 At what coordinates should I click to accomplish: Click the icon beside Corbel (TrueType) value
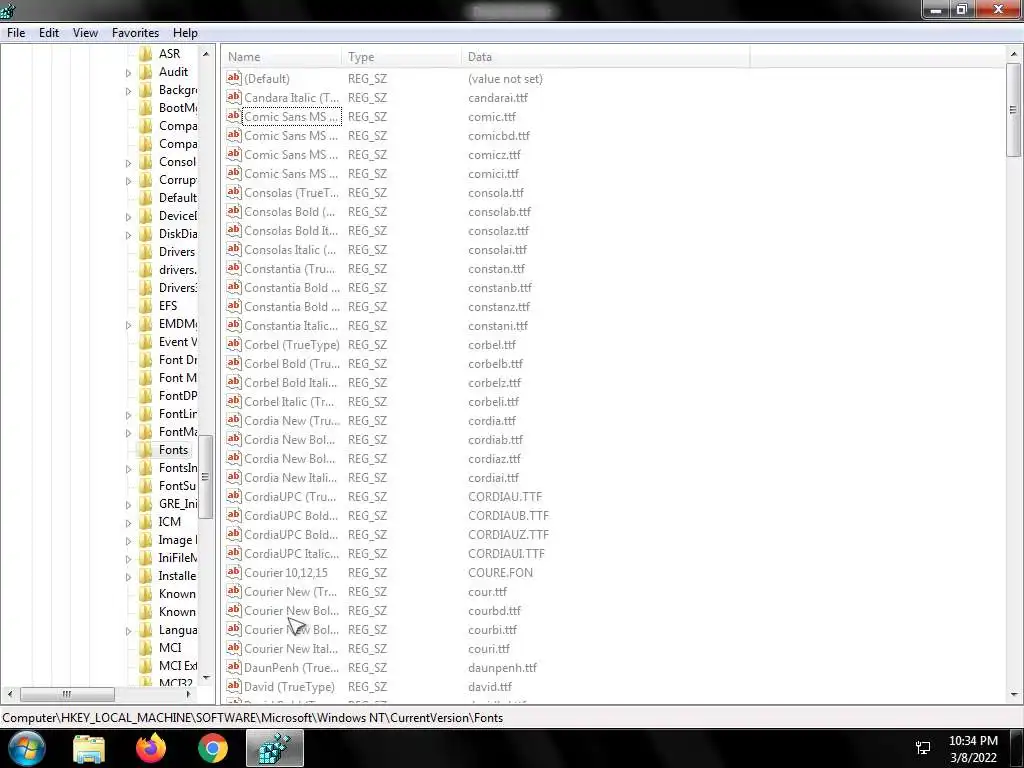click(x=234, y=344)
